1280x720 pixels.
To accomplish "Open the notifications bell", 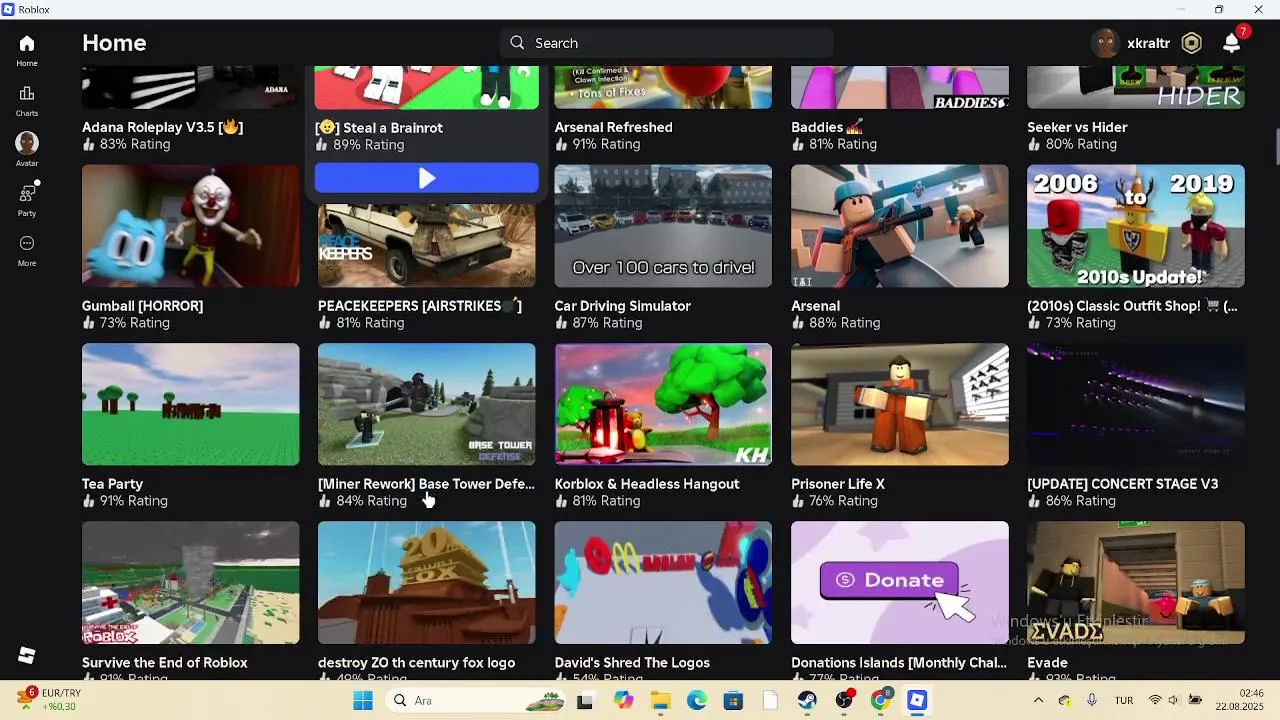I will (1232, 43).
